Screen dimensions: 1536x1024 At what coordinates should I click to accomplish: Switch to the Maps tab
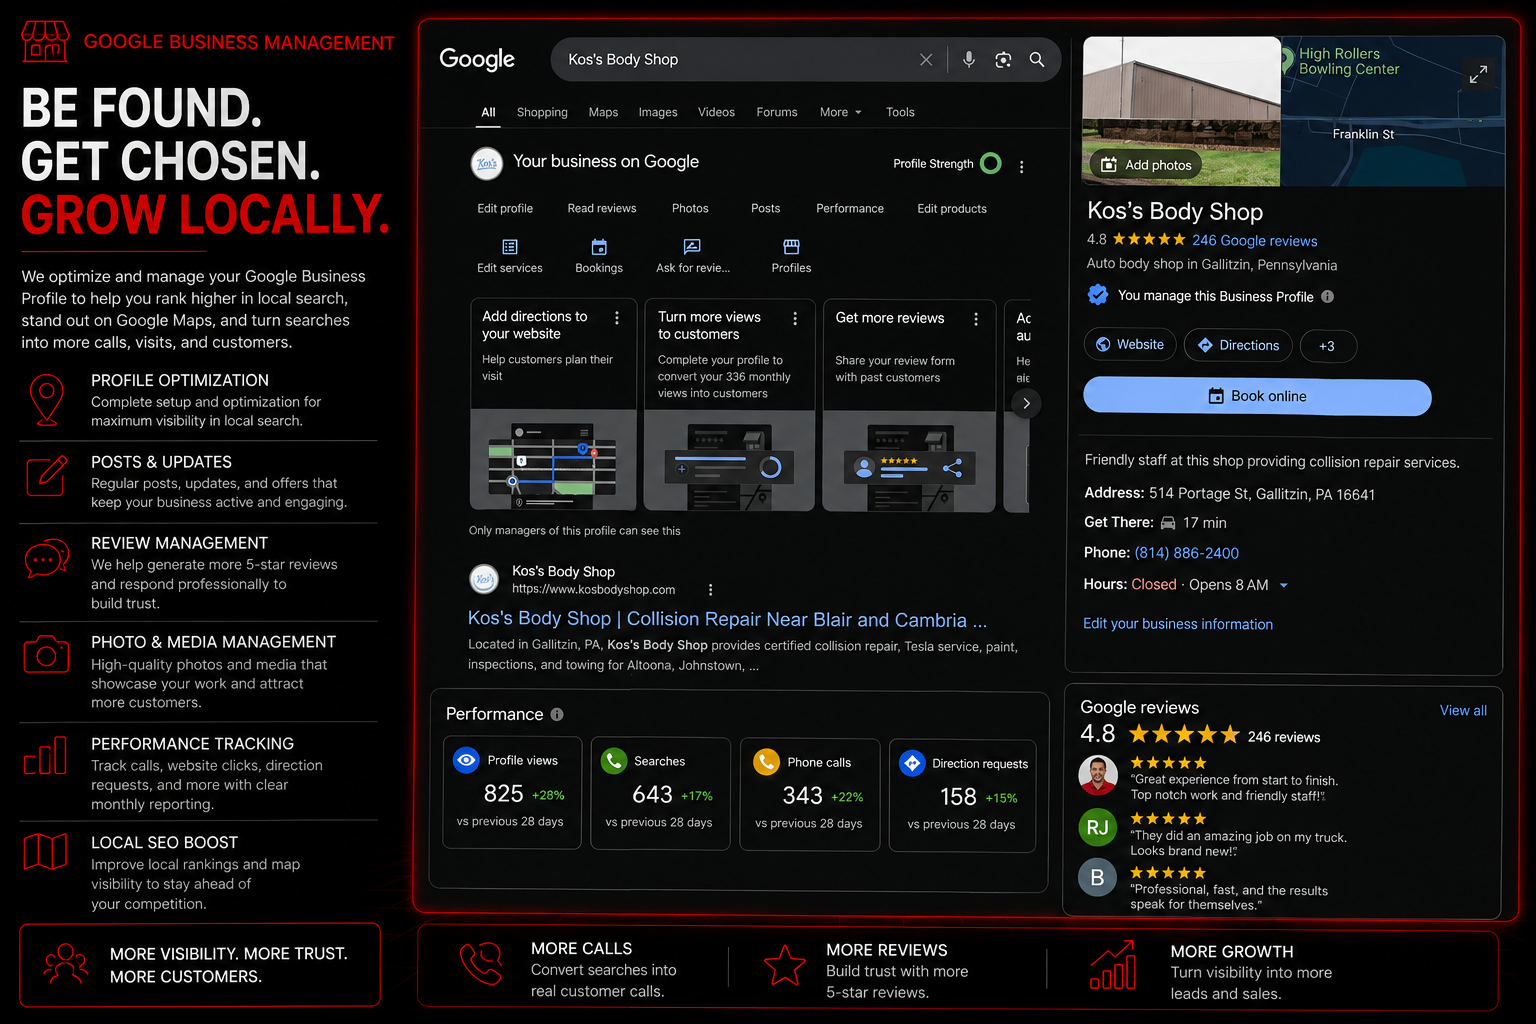coord(603,112)
